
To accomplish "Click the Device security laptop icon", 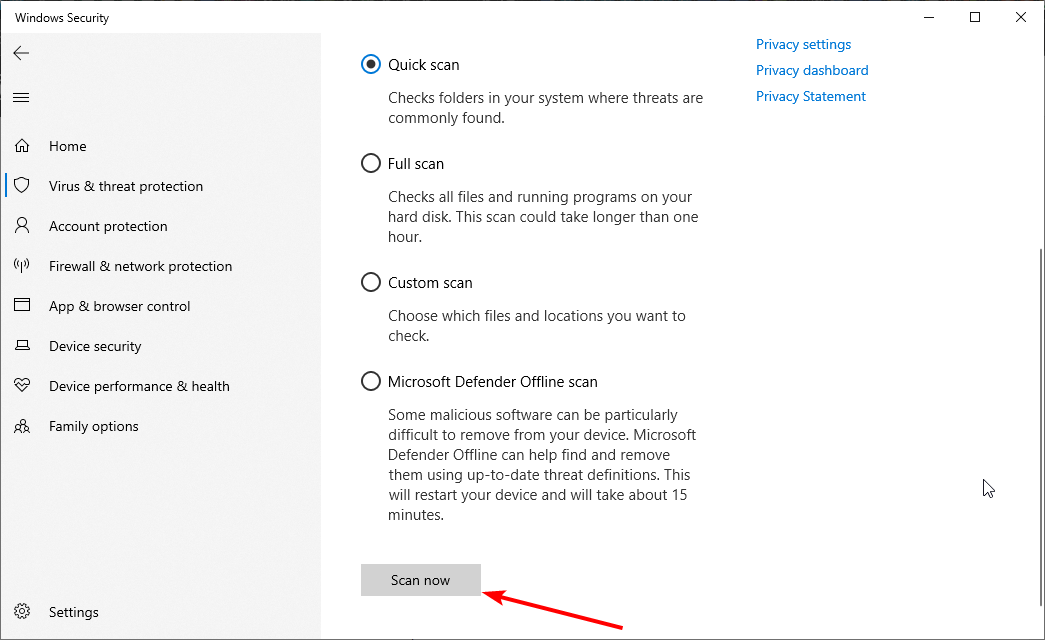I will point(22,345).
